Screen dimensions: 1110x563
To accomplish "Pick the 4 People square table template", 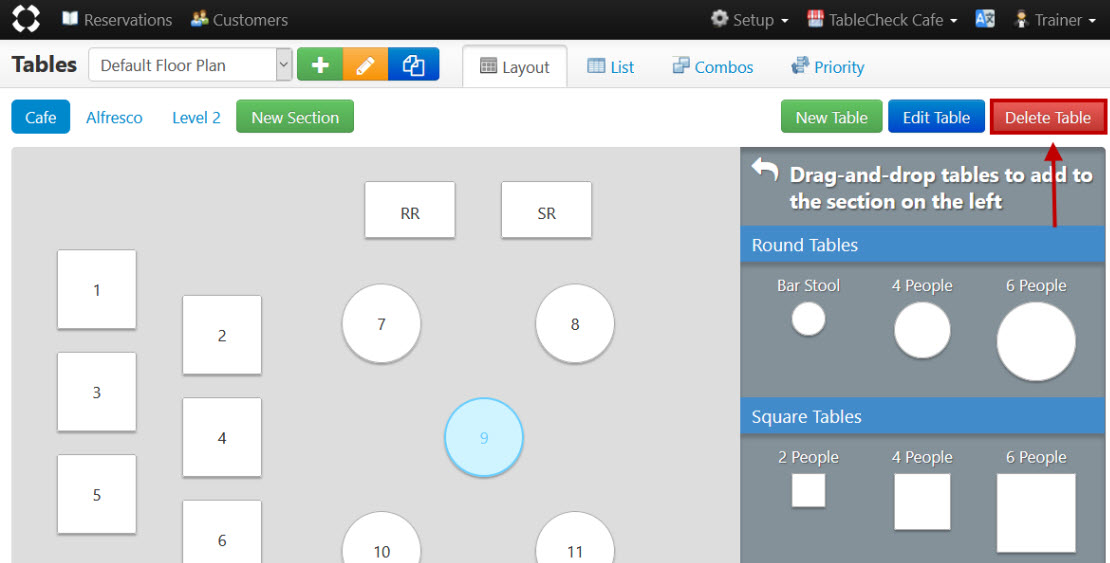I will tap(922, 501).
